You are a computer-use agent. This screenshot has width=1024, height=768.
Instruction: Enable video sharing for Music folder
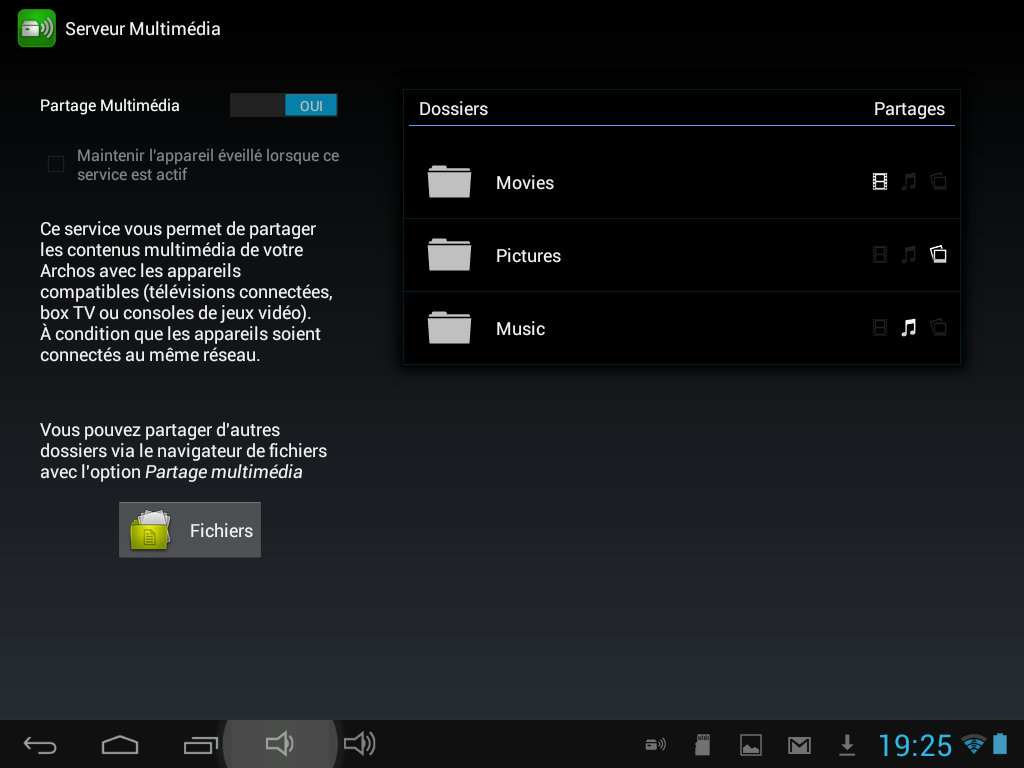click(x=880, y=328)
